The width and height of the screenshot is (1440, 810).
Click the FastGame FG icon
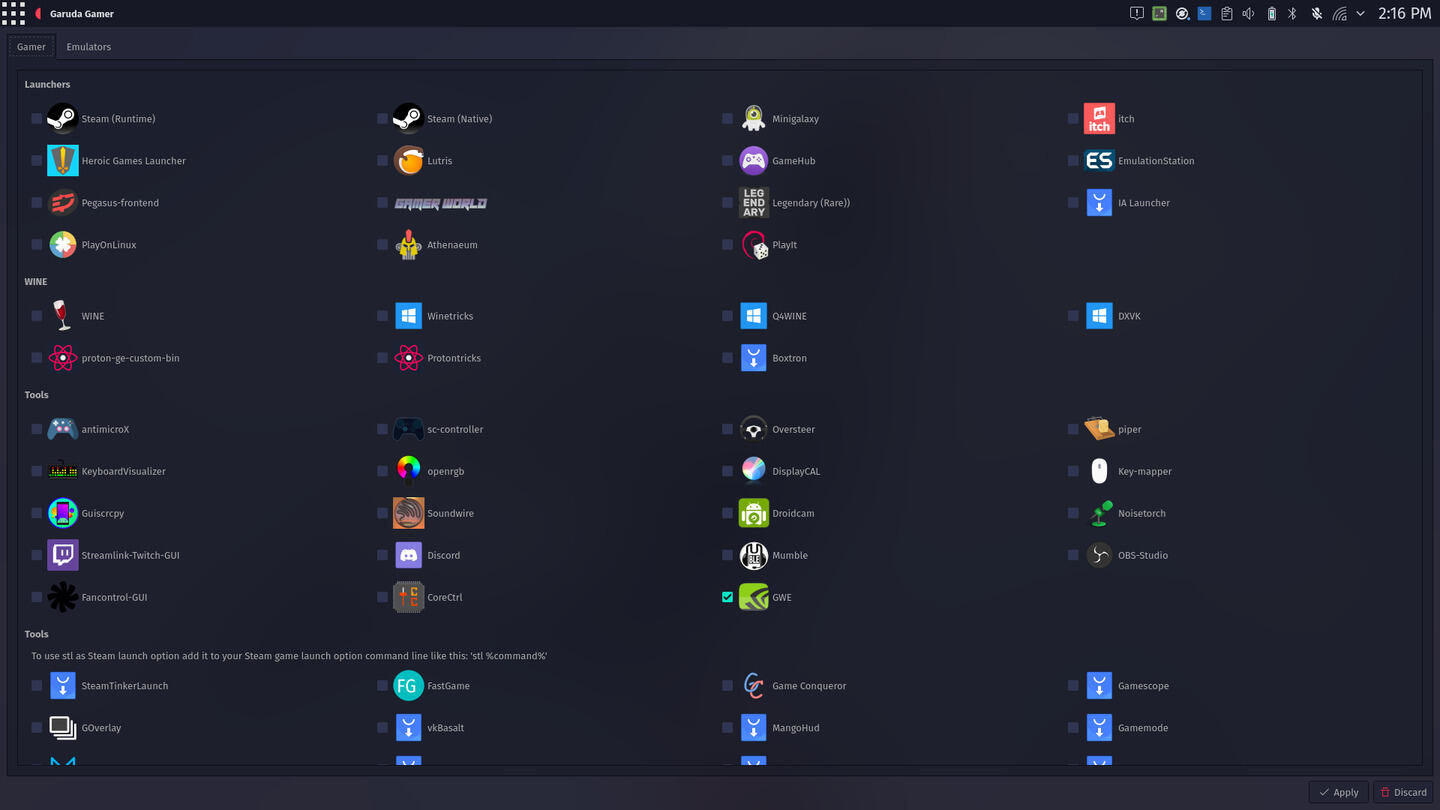[408, 685]
